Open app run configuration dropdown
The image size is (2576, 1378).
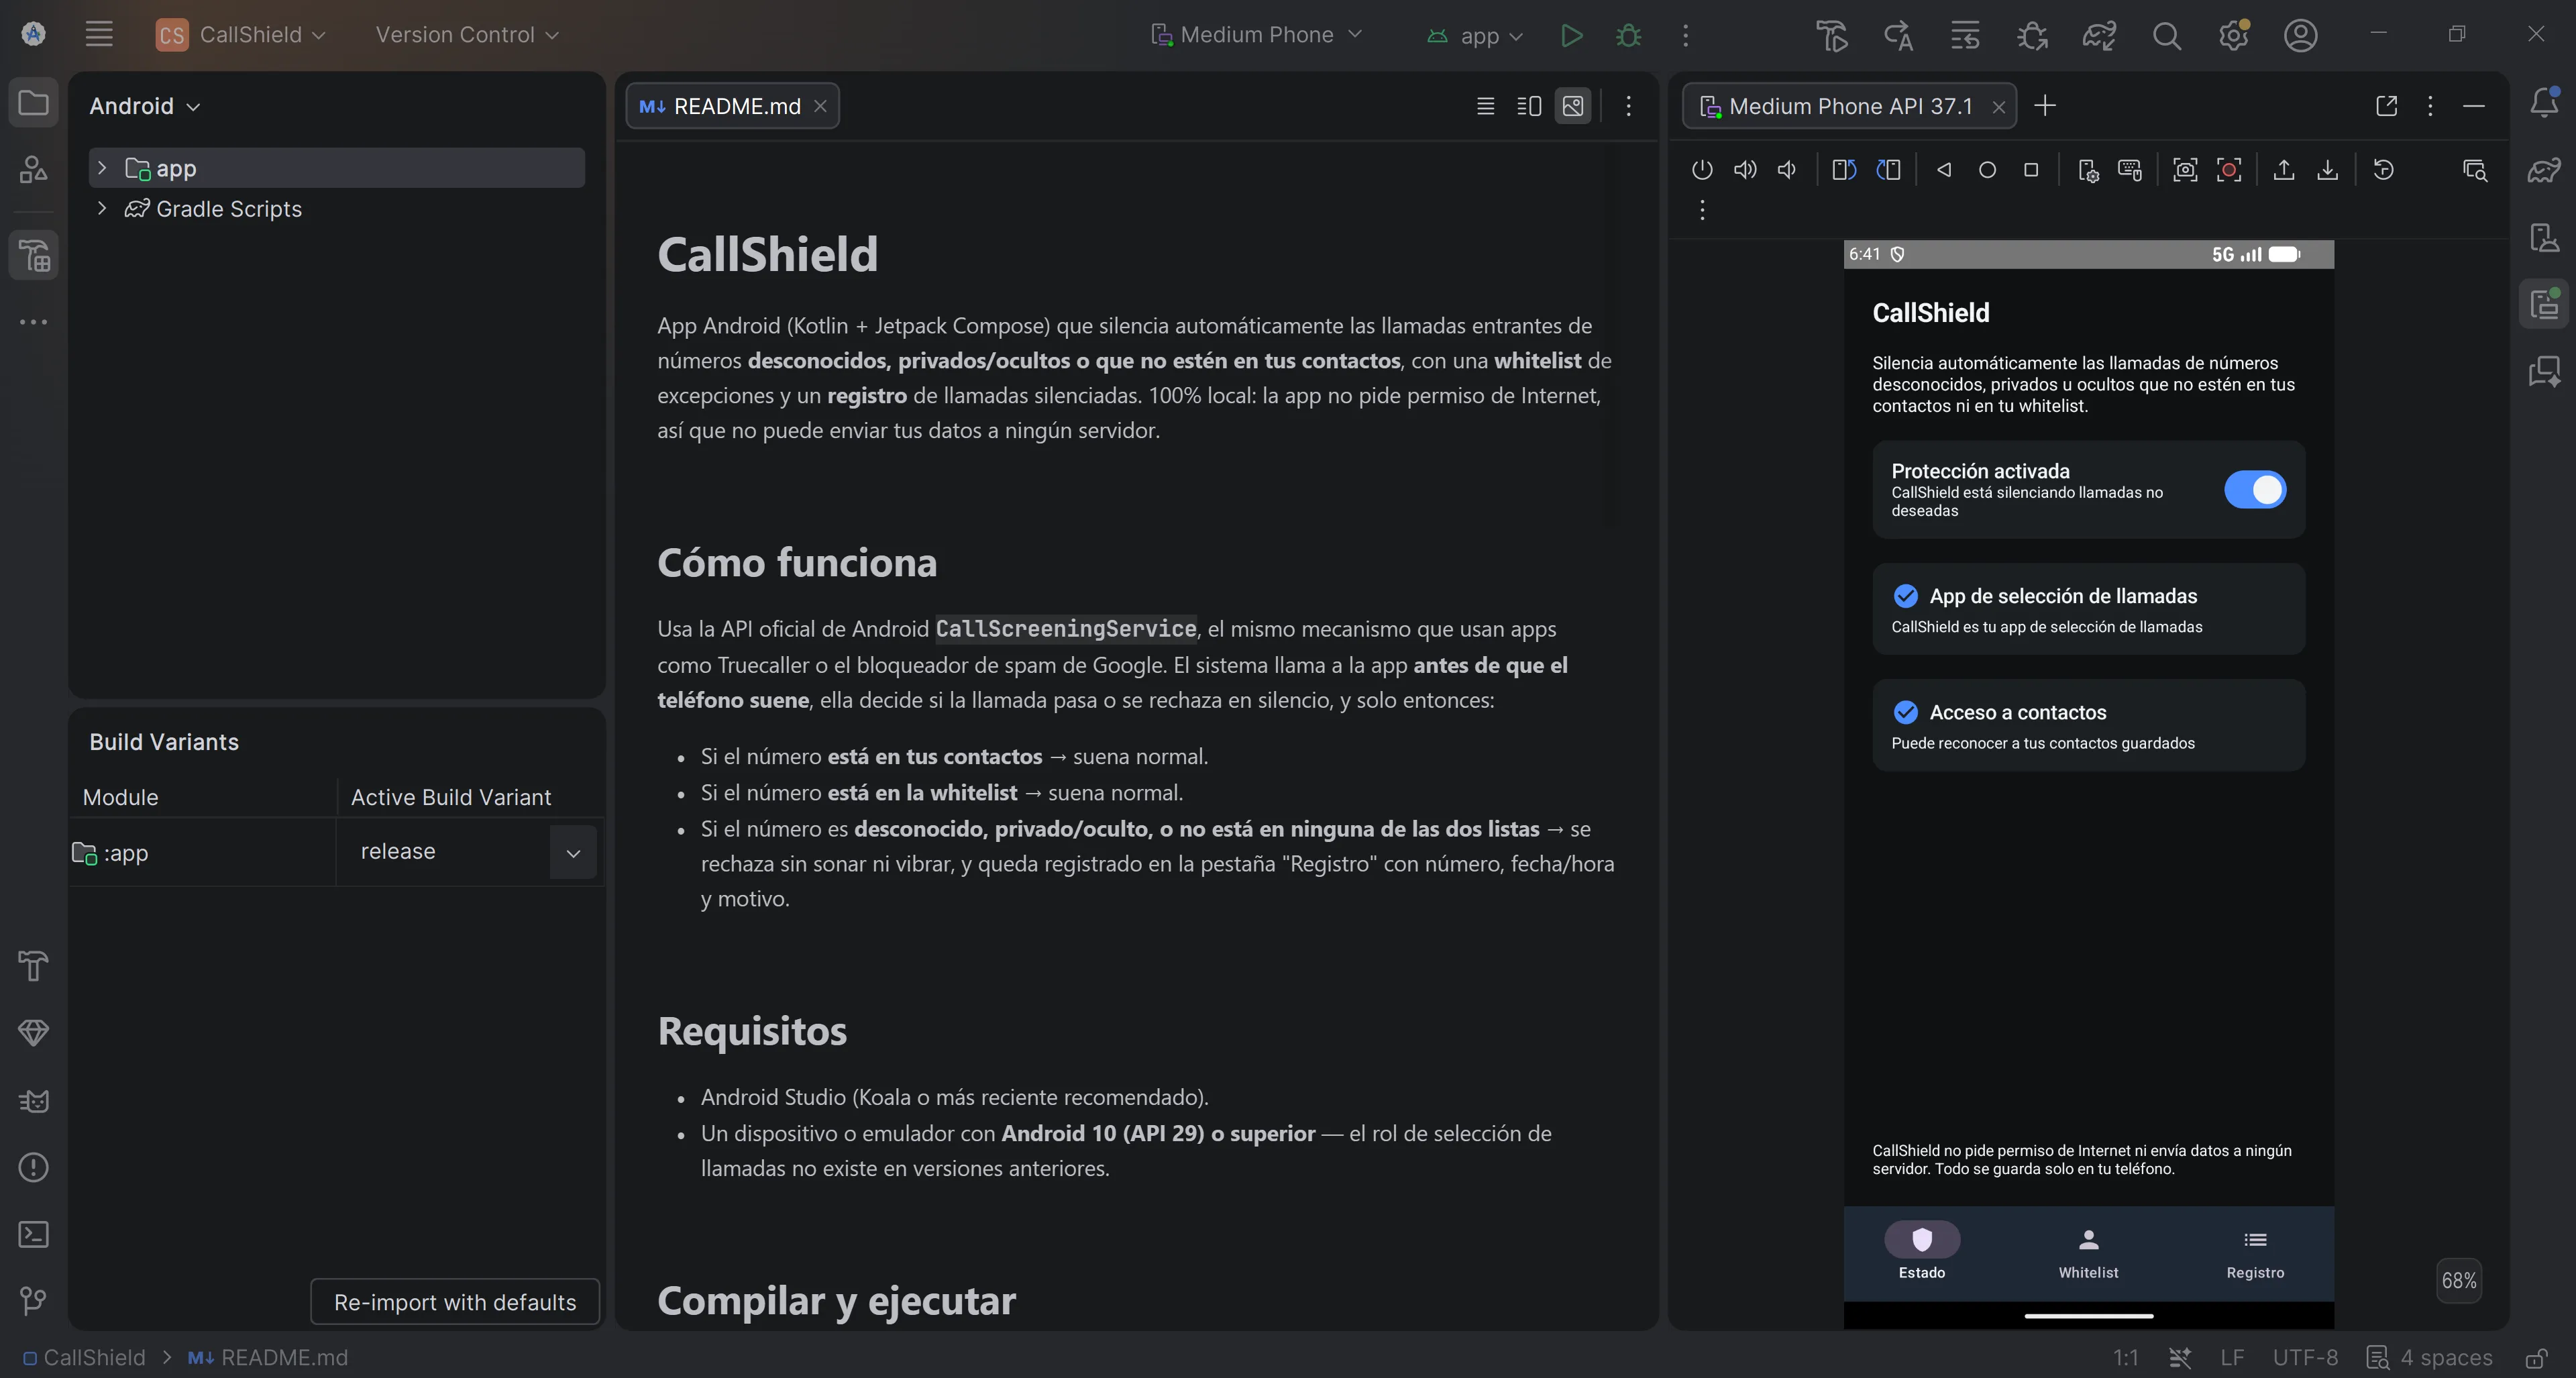(x=1474, y=36)
